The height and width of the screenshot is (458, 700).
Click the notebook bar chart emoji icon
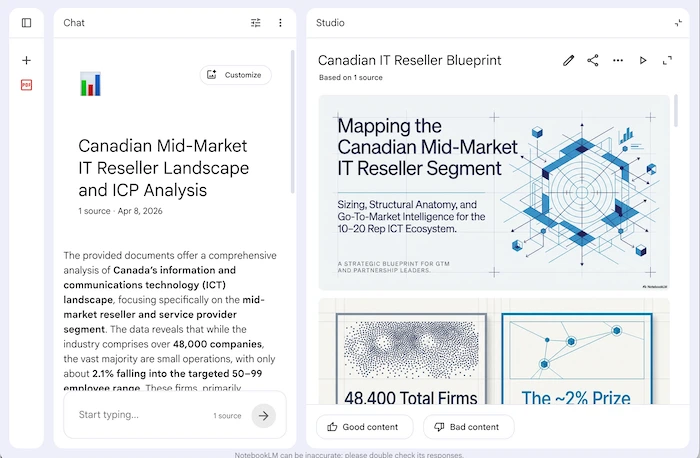point(91,84)
